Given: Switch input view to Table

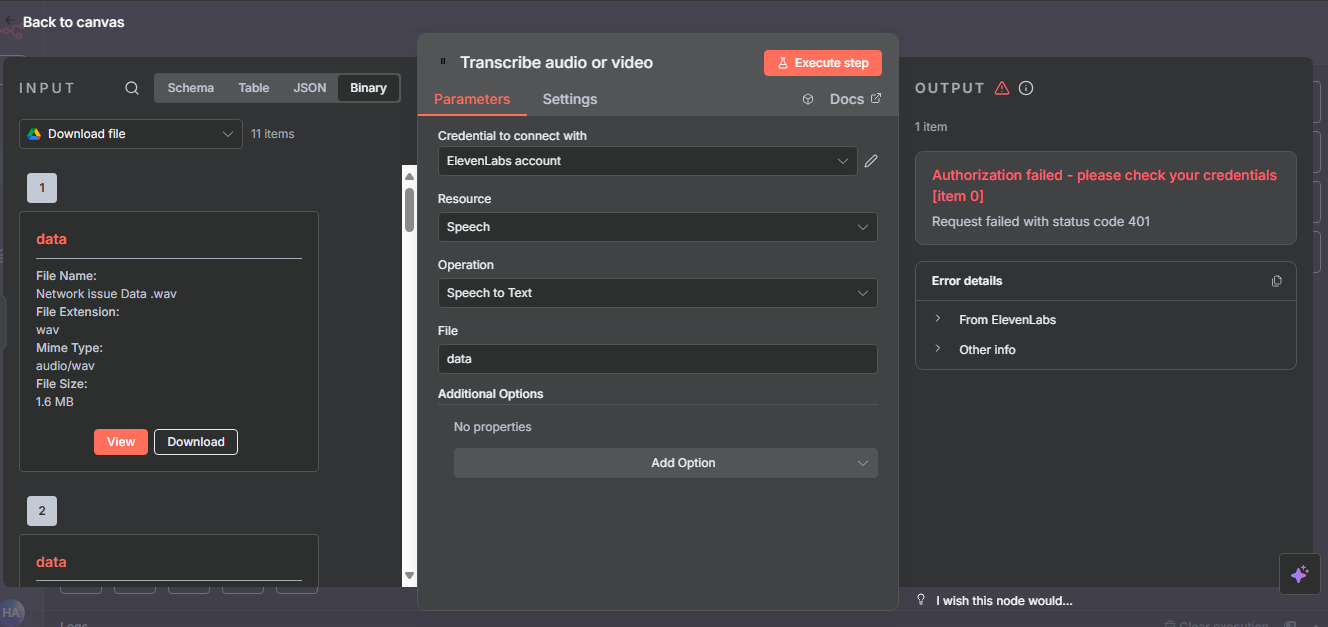Looking at the screenshot, I should click(253, 88).
